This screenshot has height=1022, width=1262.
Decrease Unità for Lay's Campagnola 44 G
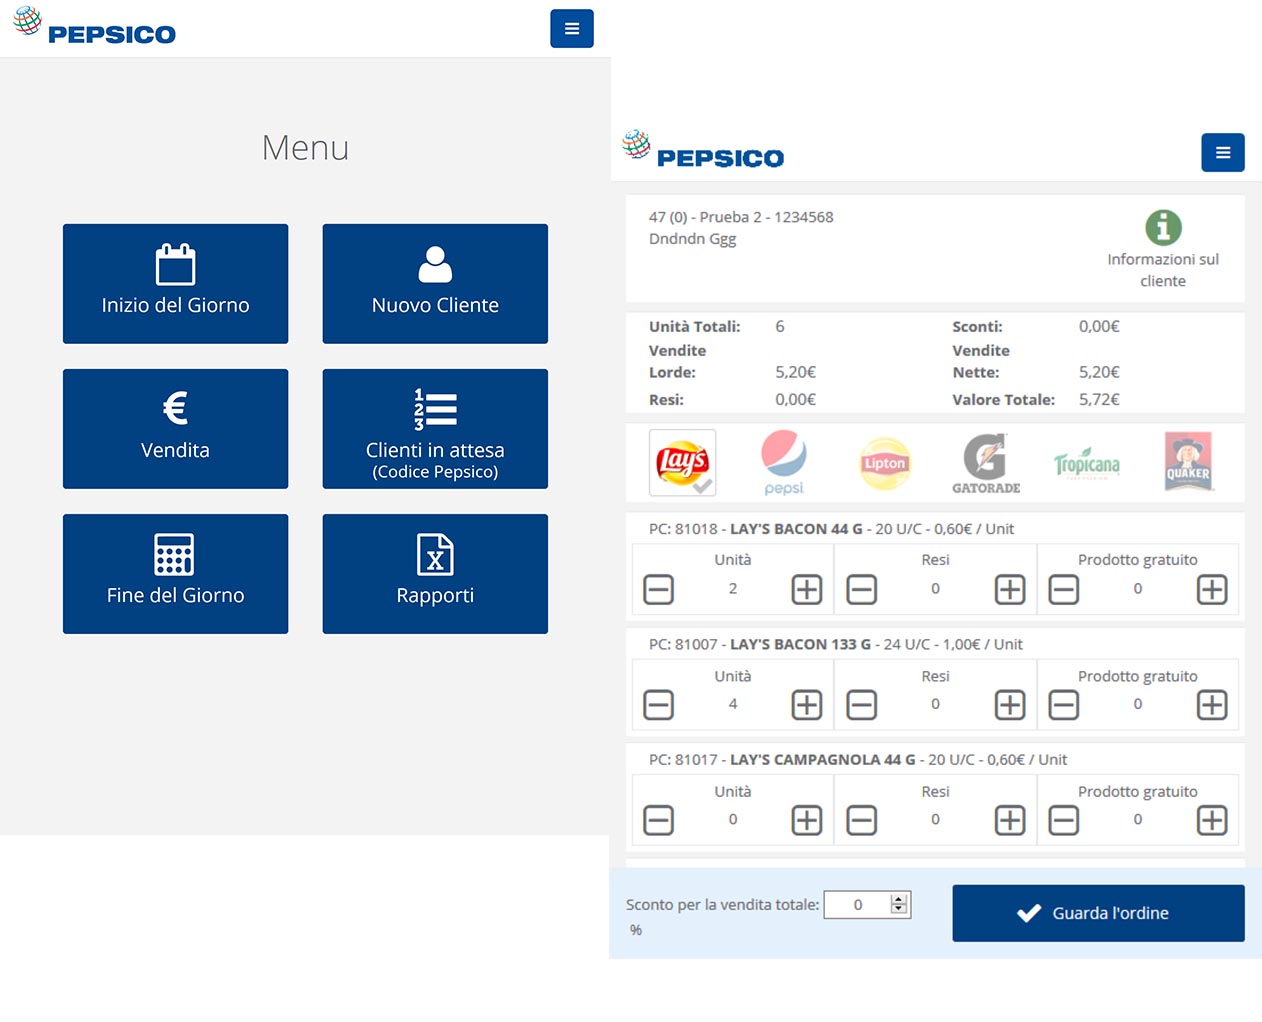(658, 820)
